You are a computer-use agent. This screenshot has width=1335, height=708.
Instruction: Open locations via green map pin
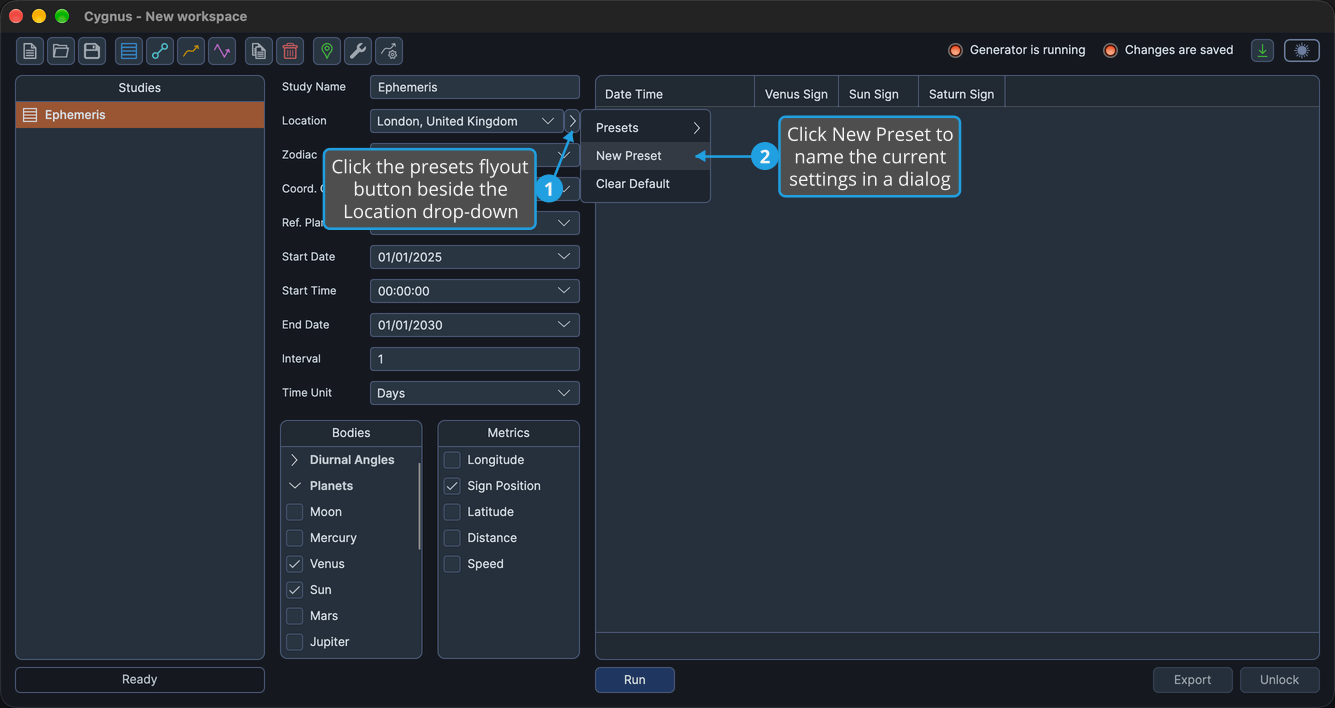pos(327,51)
